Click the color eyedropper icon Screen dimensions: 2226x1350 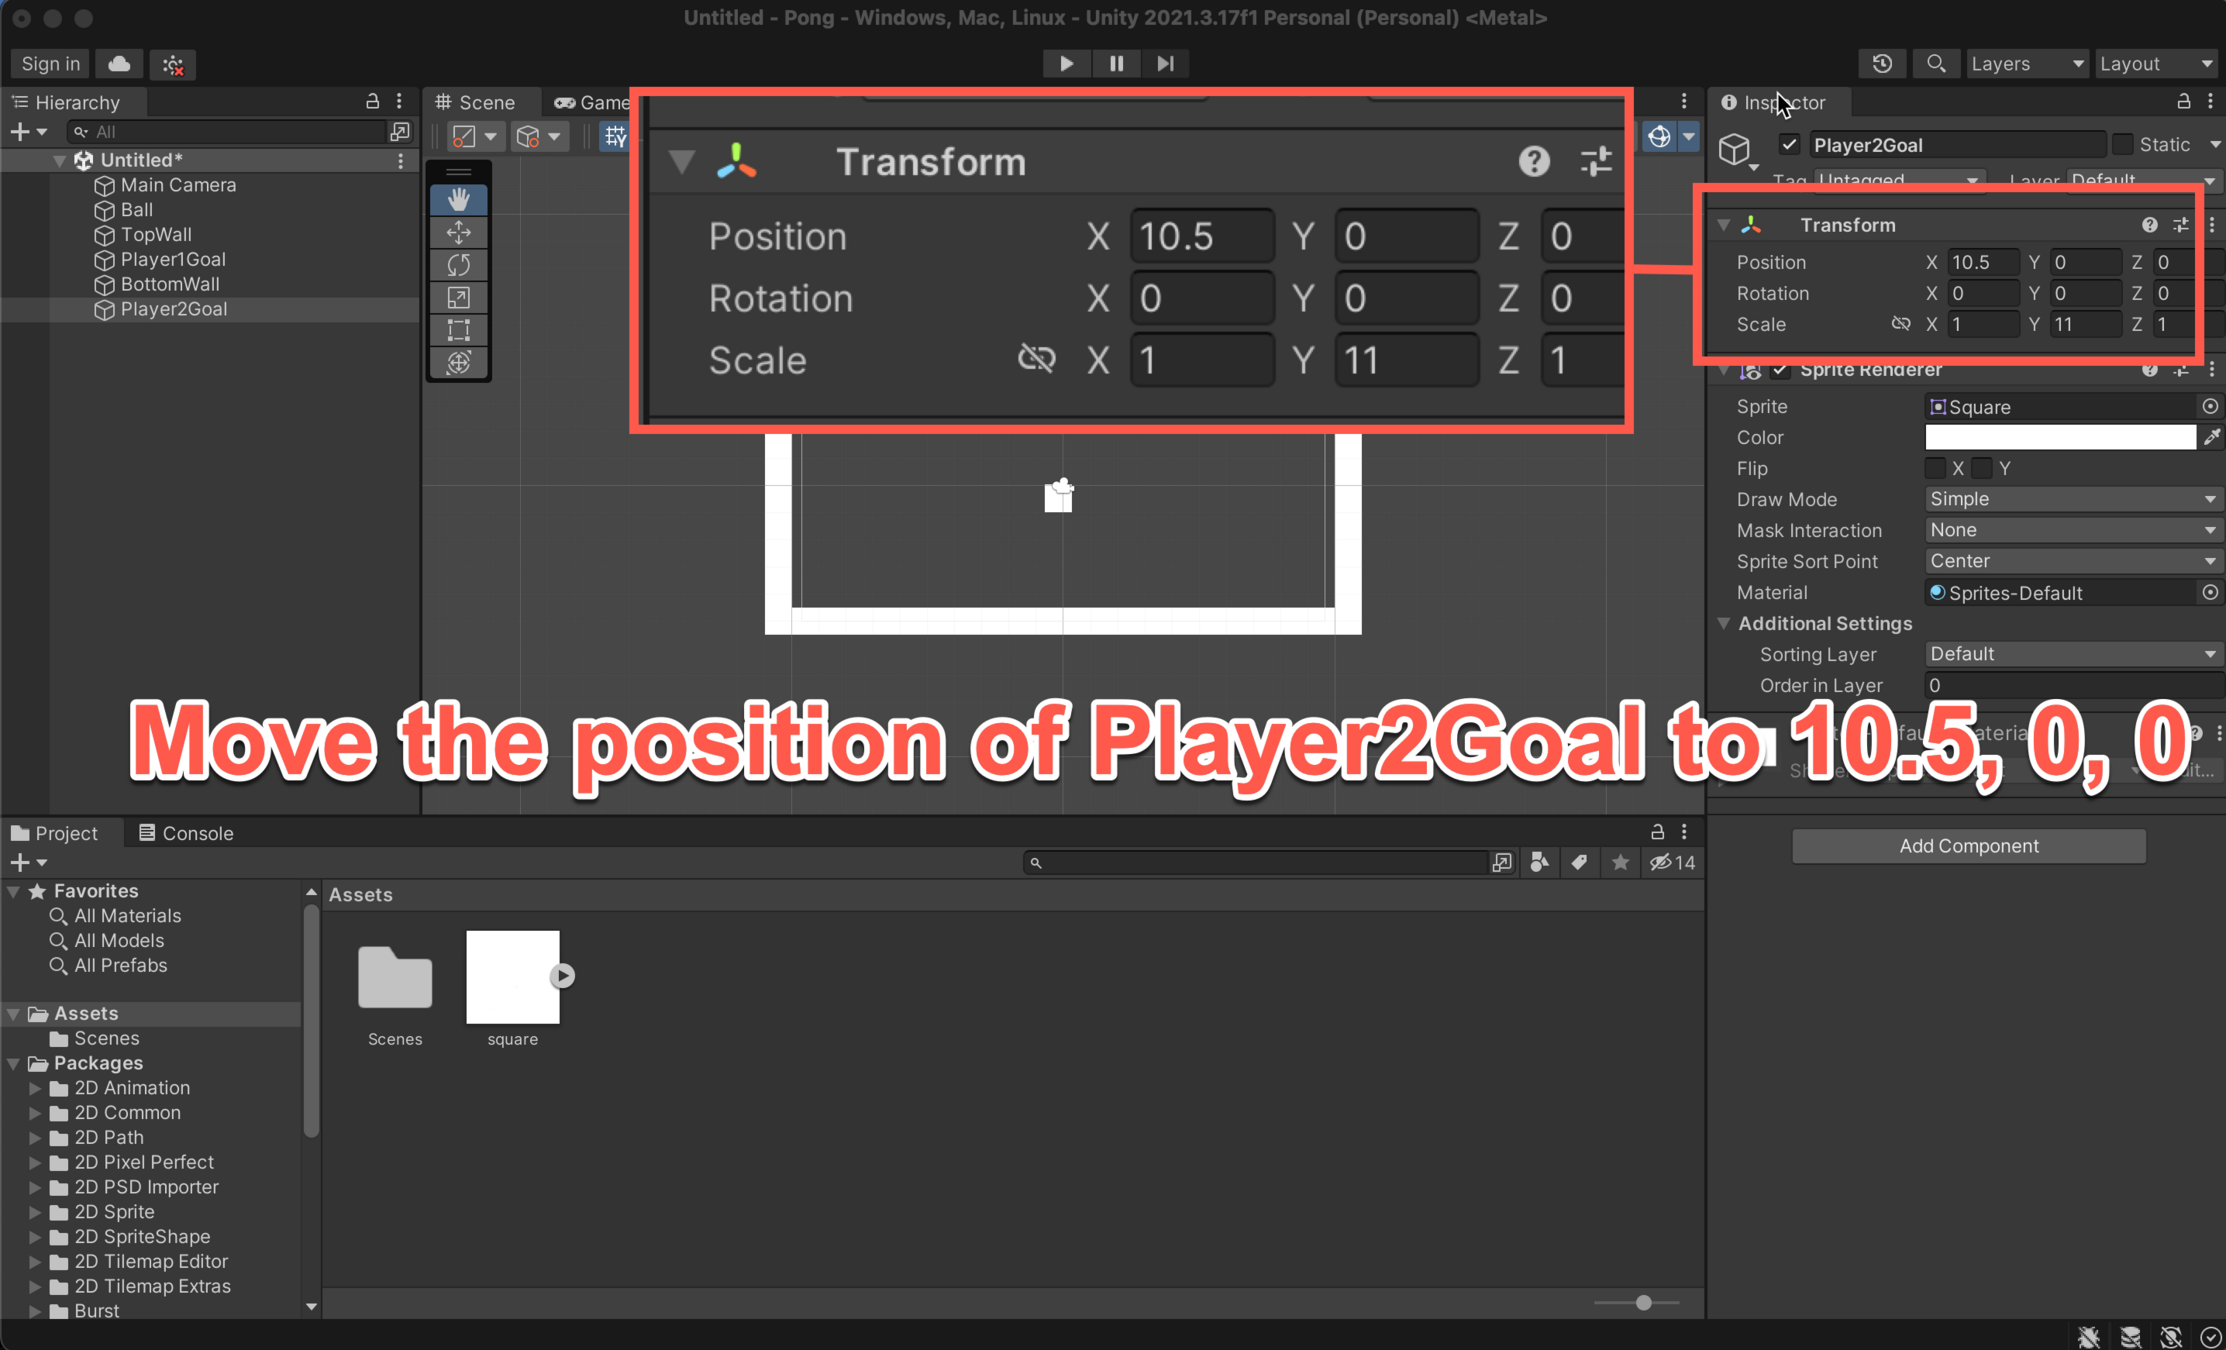[x=2211, y=437]
